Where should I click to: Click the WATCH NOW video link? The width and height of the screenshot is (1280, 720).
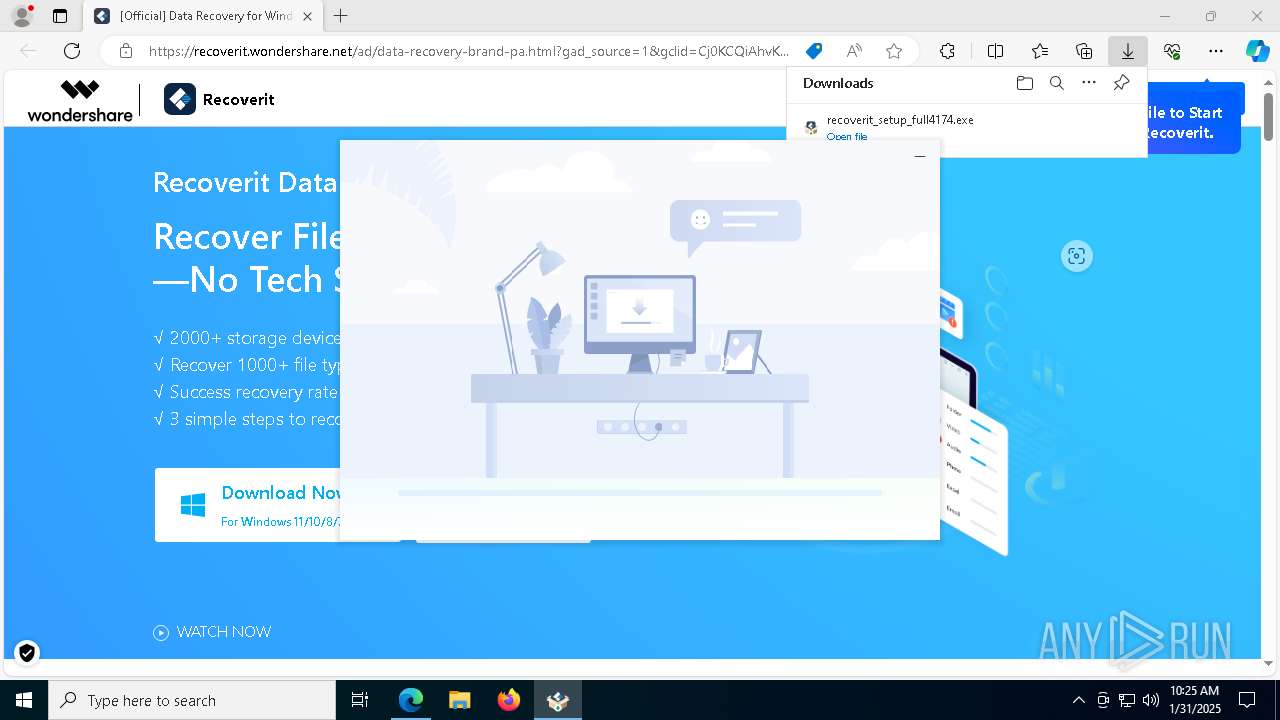pyautogui.click(x=212, y=632)
